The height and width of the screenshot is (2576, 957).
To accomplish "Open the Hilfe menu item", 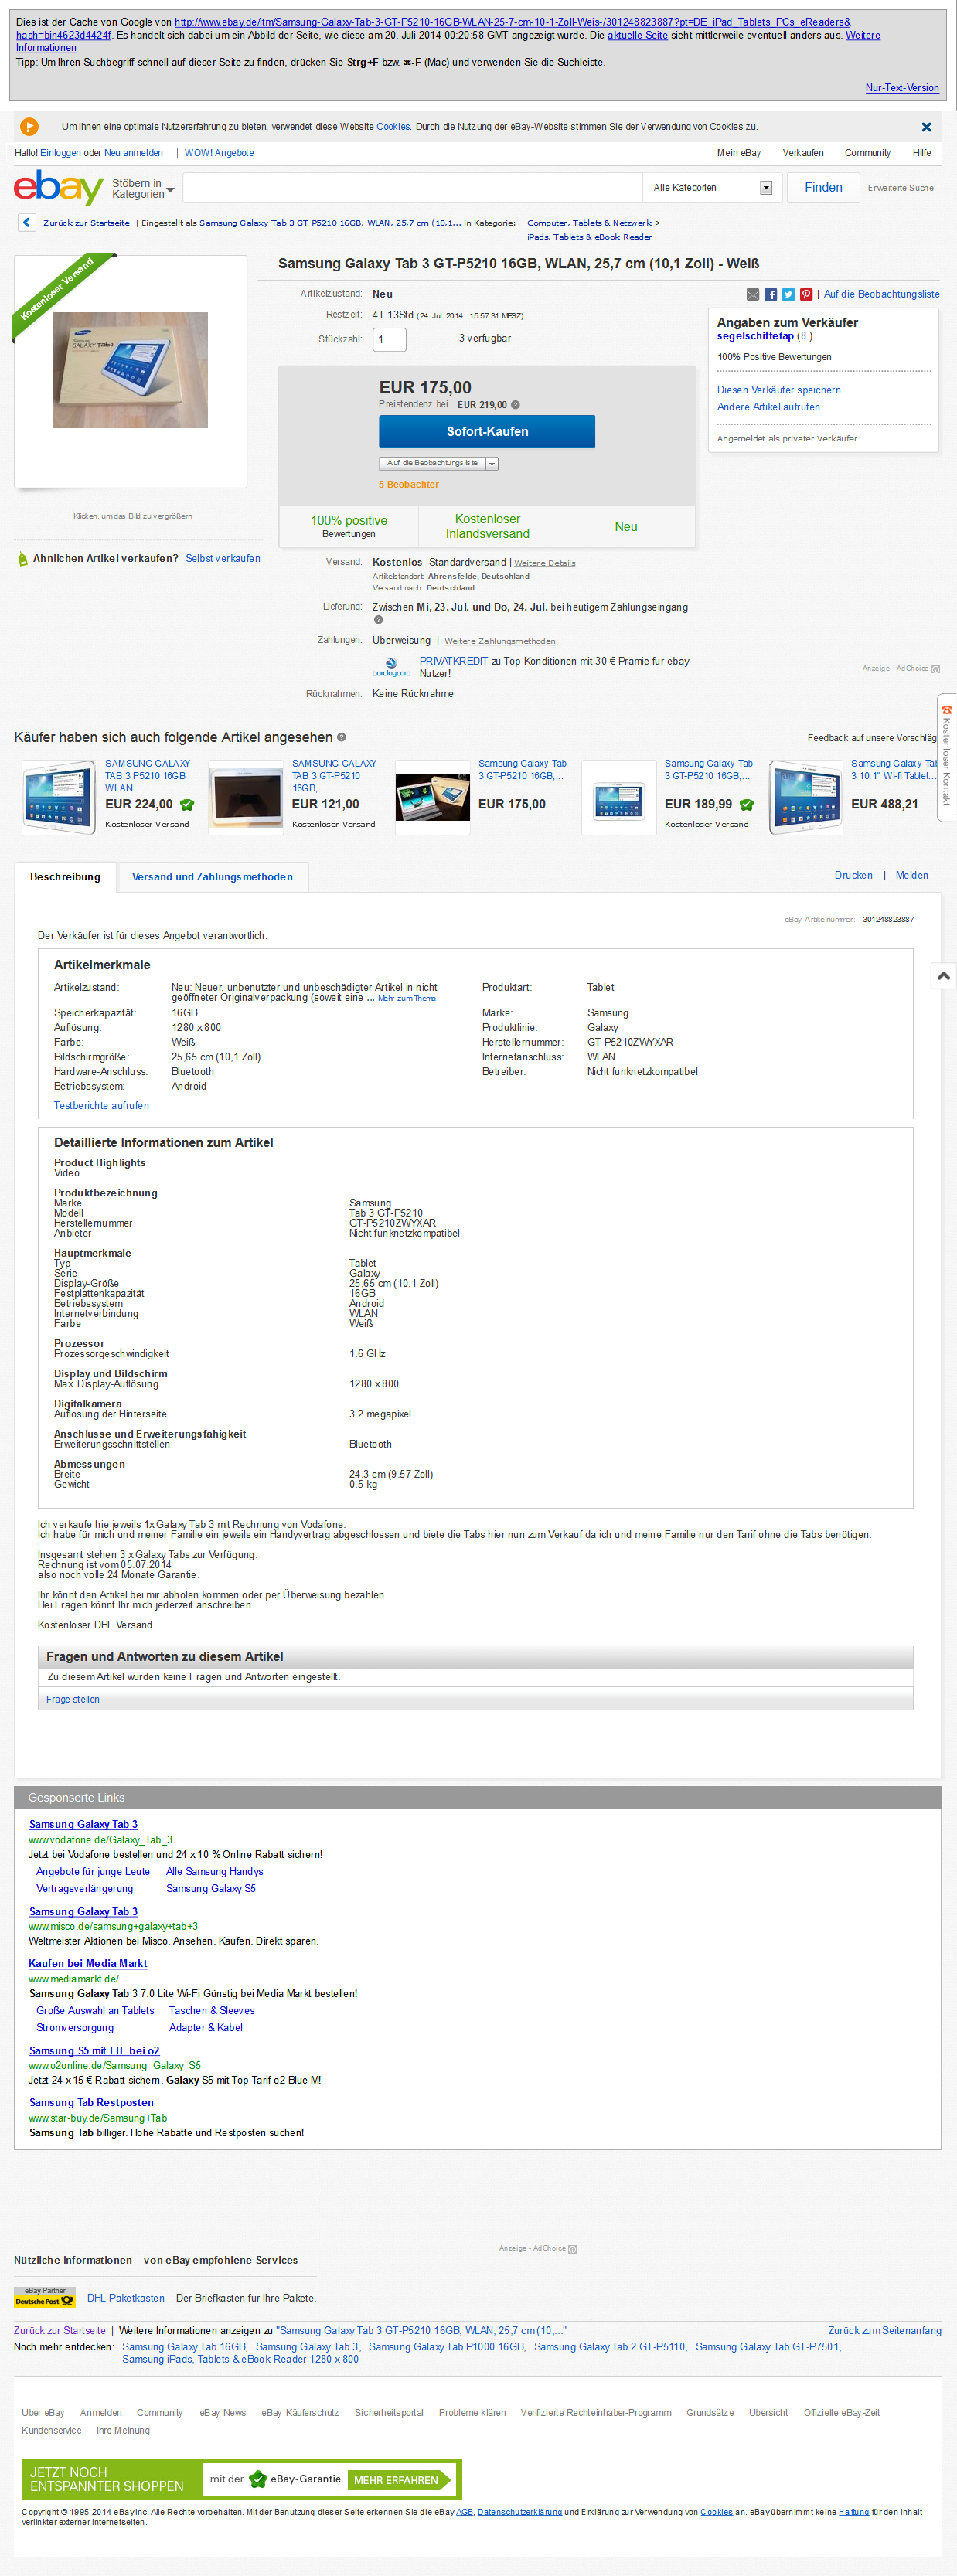I will (921, 153).
